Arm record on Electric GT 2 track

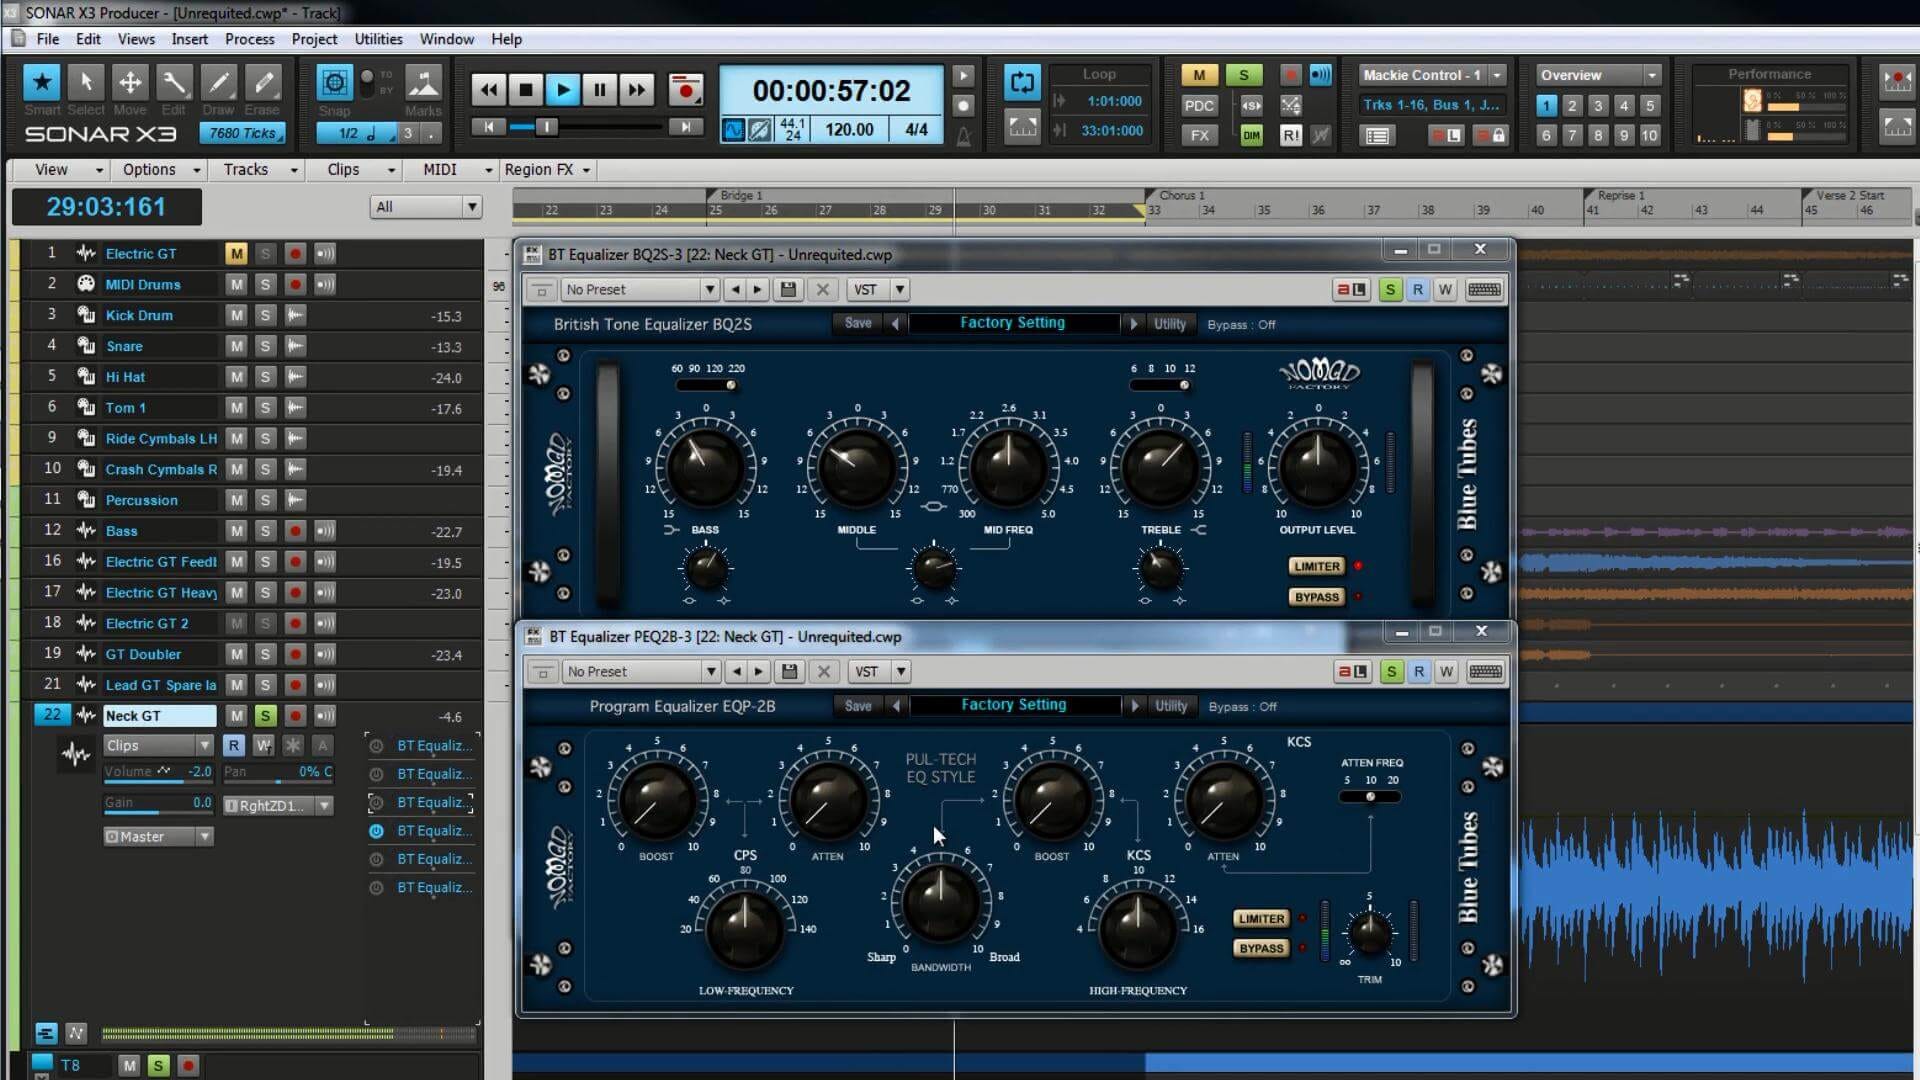pos(295,624)
